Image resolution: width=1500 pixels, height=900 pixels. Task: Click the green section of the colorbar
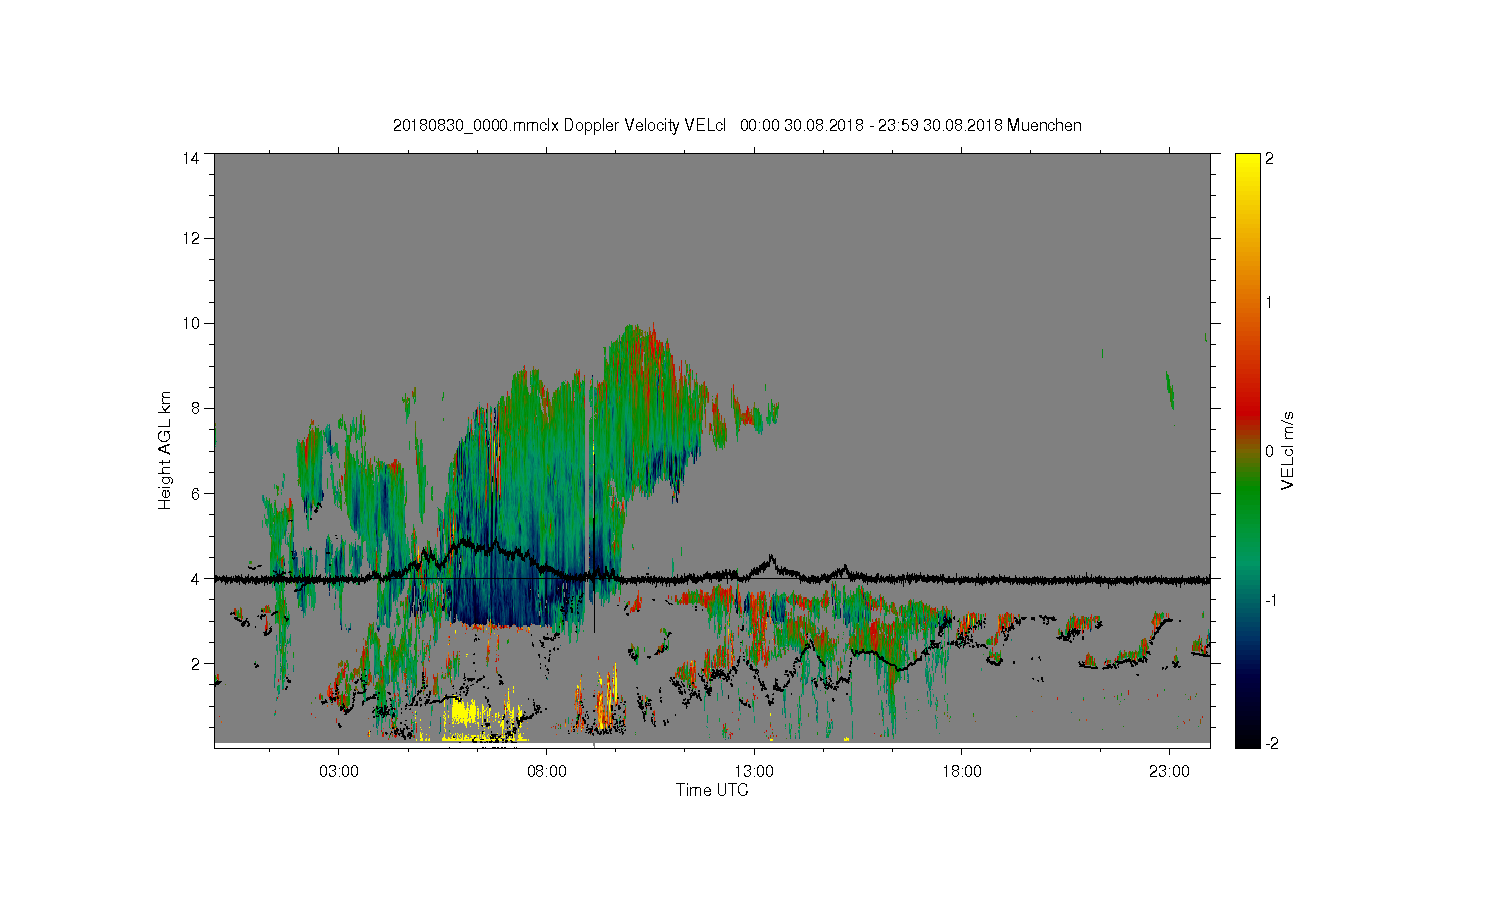click(x=1247, y=500)
